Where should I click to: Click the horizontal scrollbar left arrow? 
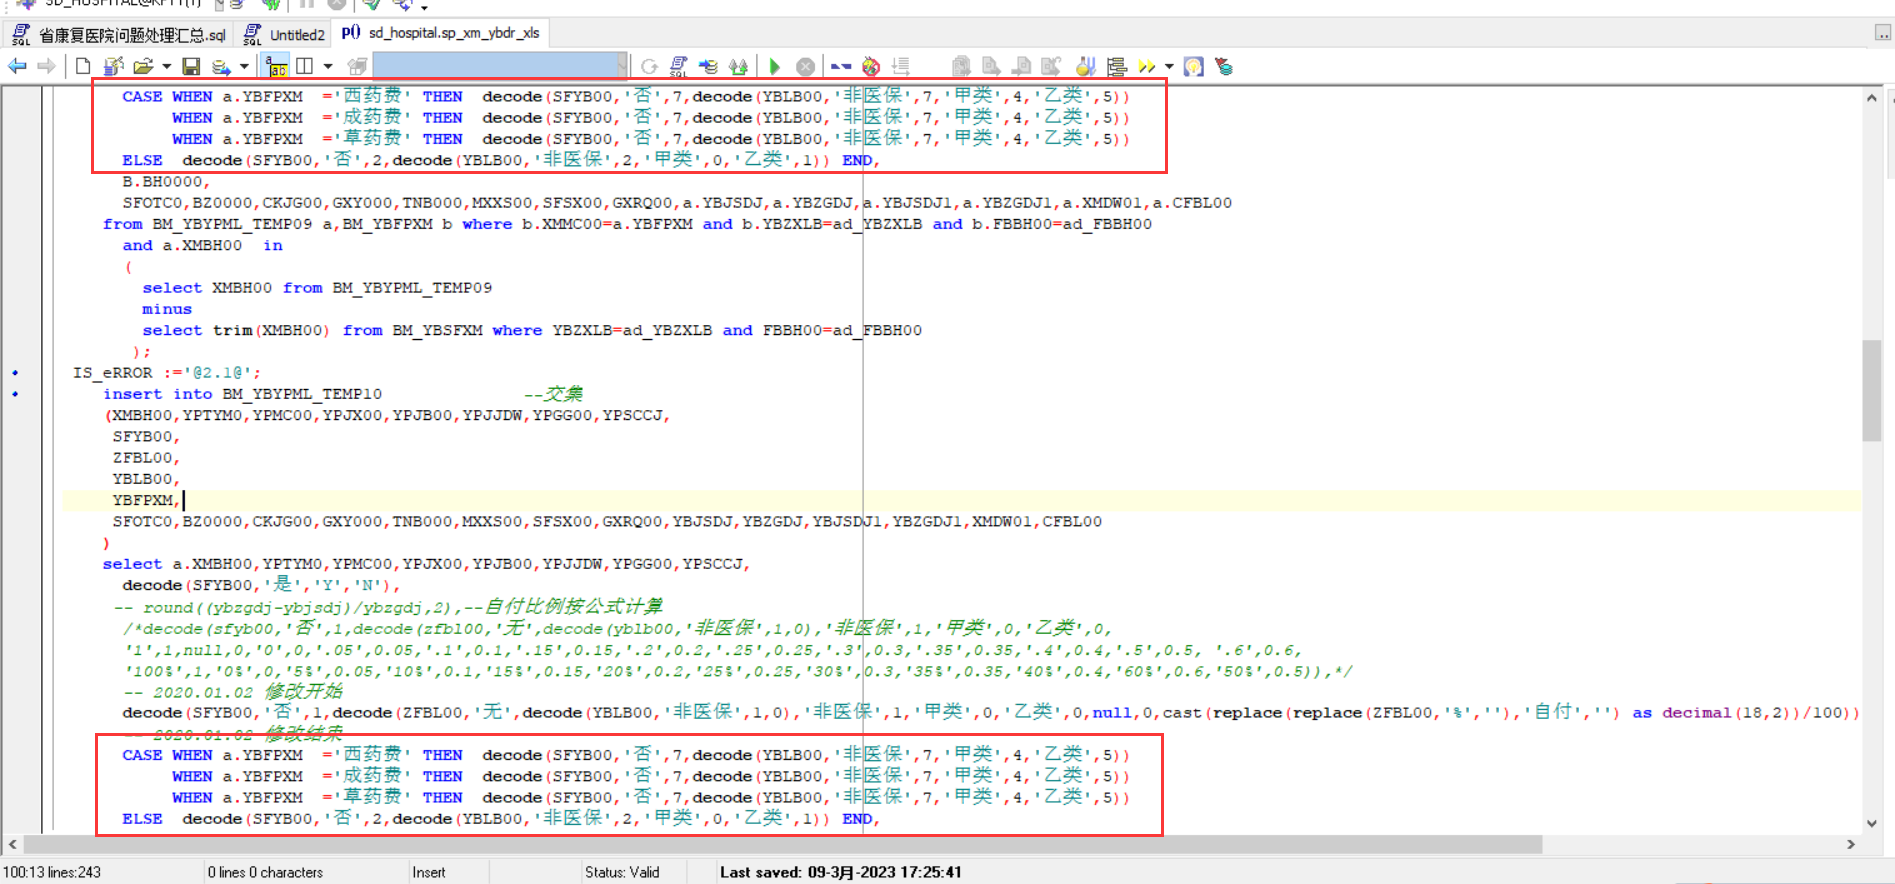click(12, 845)
